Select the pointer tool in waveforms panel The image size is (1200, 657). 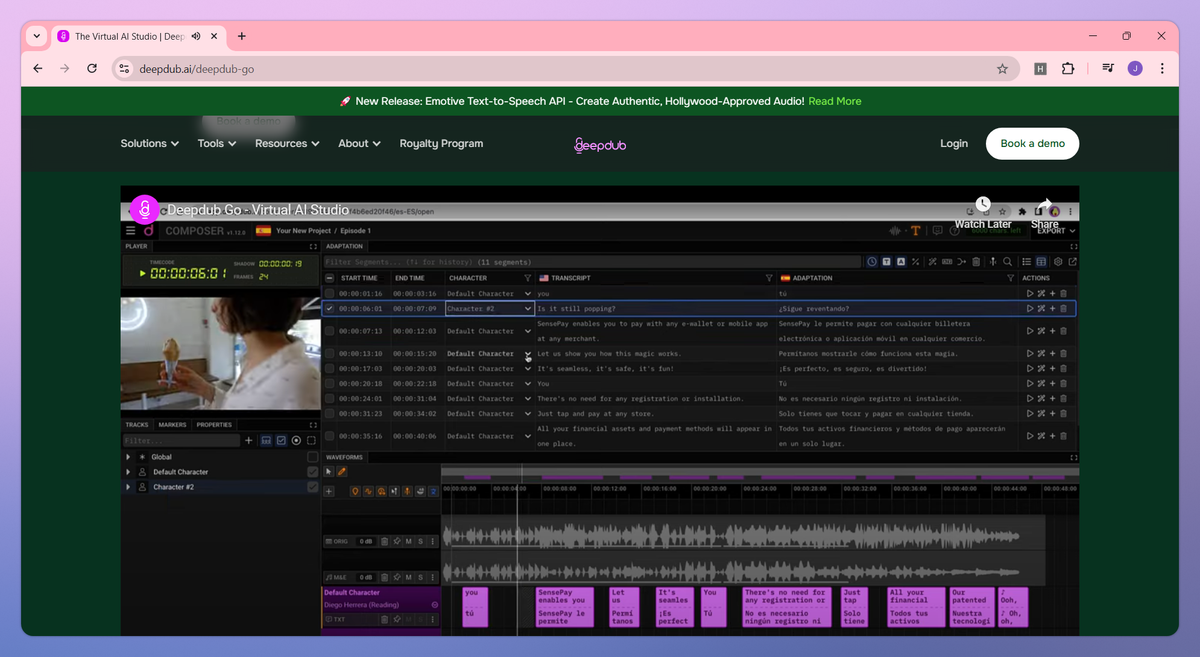pyautogui.click(x=329, y=471)
